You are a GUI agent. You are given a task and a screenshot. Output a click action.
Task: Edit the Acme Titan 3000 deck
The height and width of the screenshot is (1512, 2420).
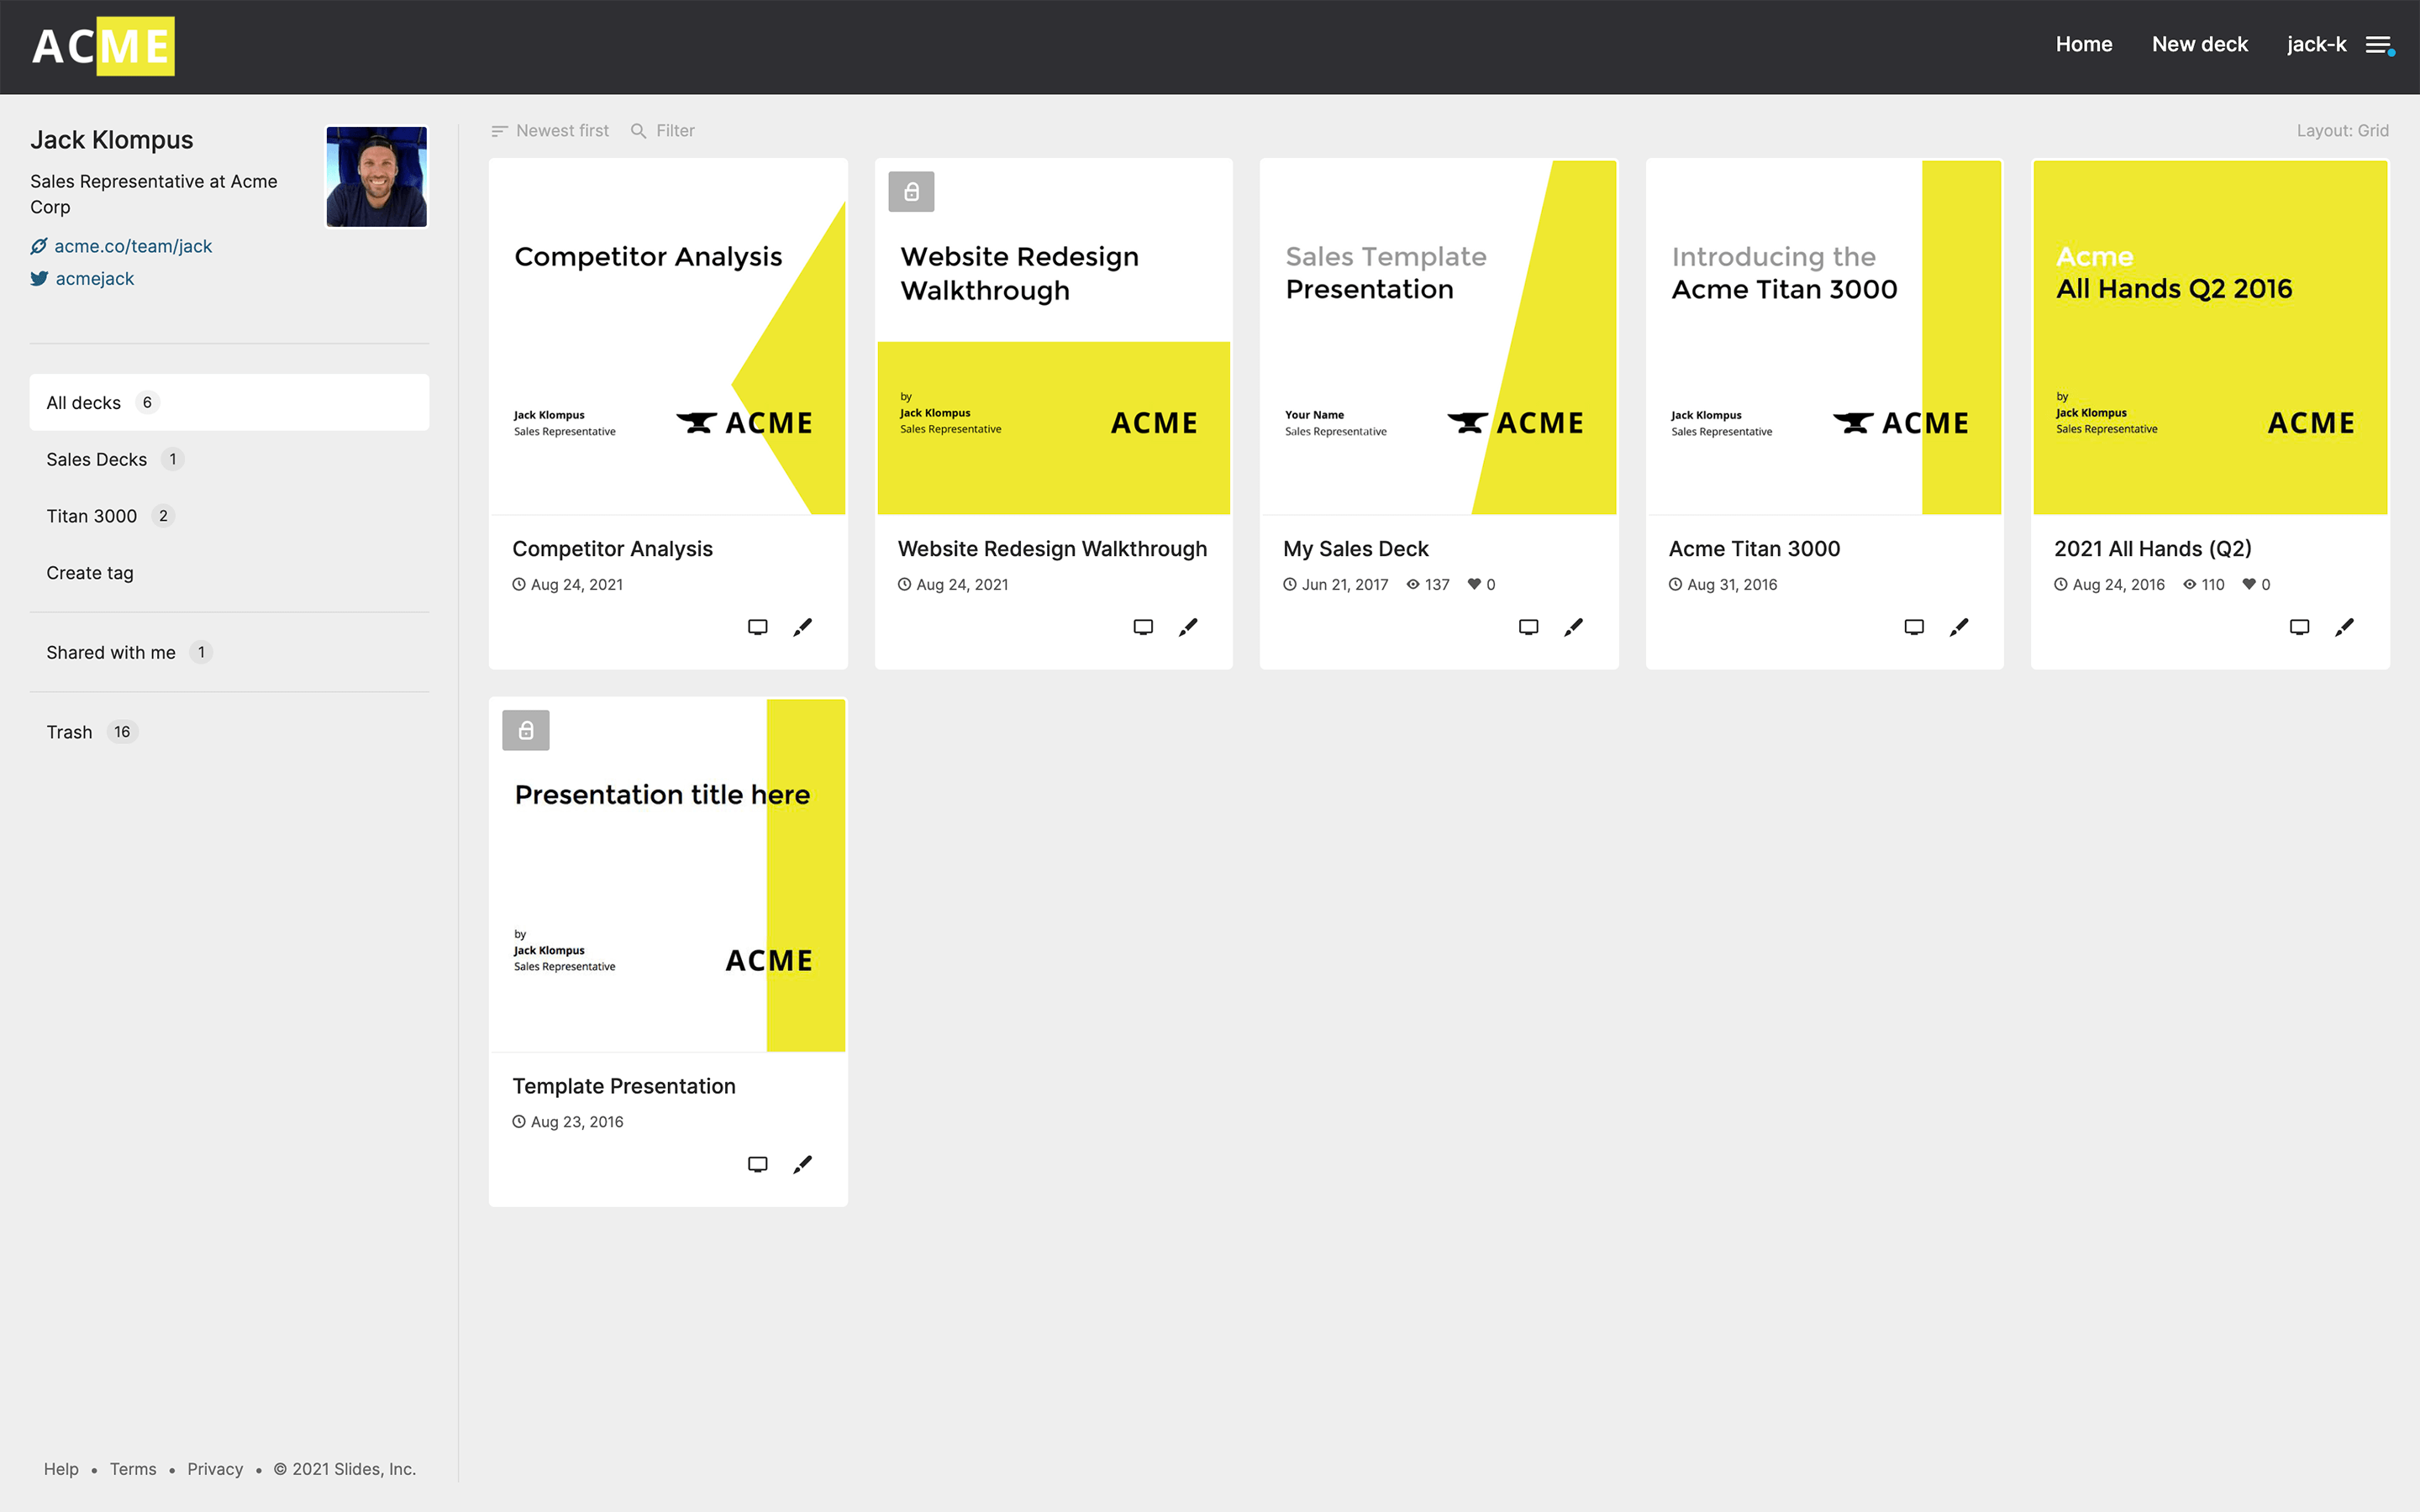(x=1959, y=627)
